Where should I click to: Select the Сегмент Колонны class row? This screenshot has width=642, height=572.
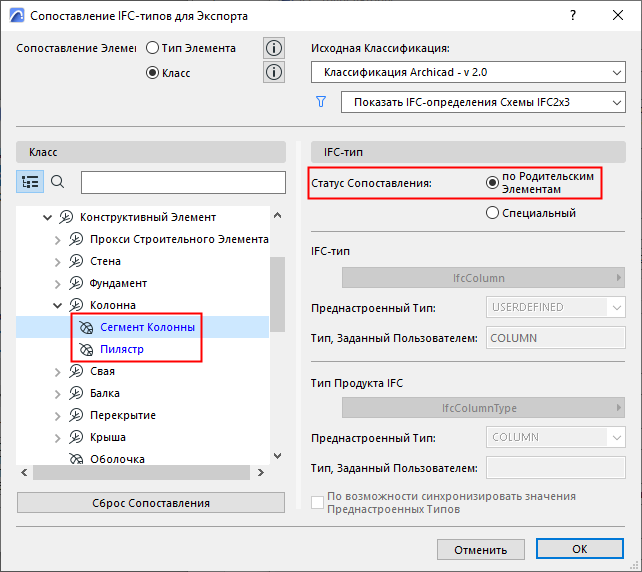click(142, 327)
